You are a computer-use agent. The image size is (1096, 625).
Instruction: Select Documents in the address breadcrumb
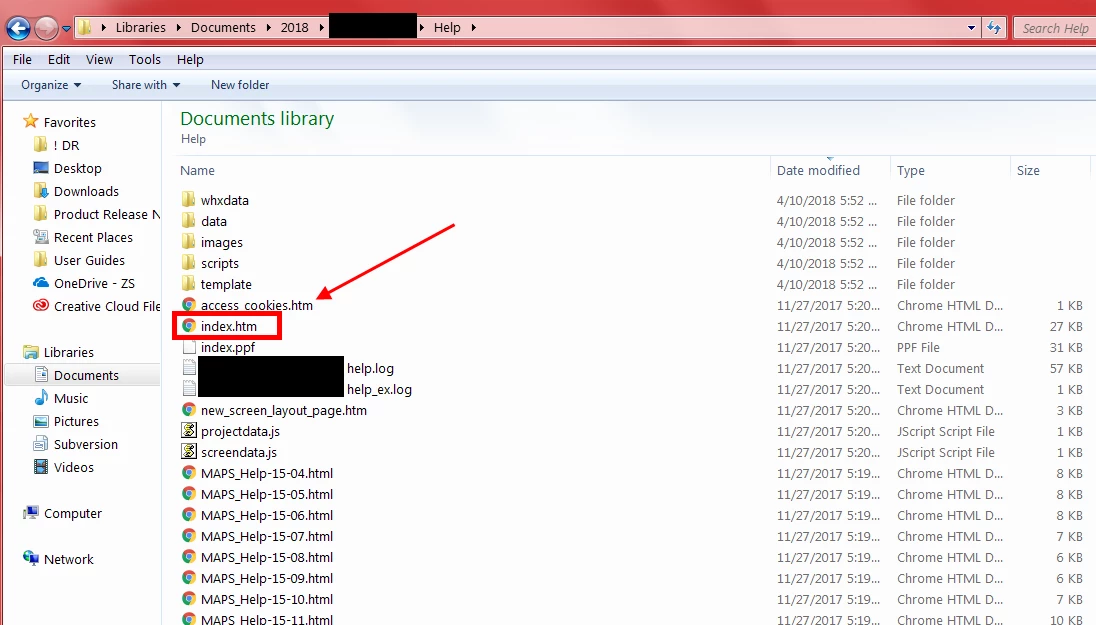click(223, 27)
